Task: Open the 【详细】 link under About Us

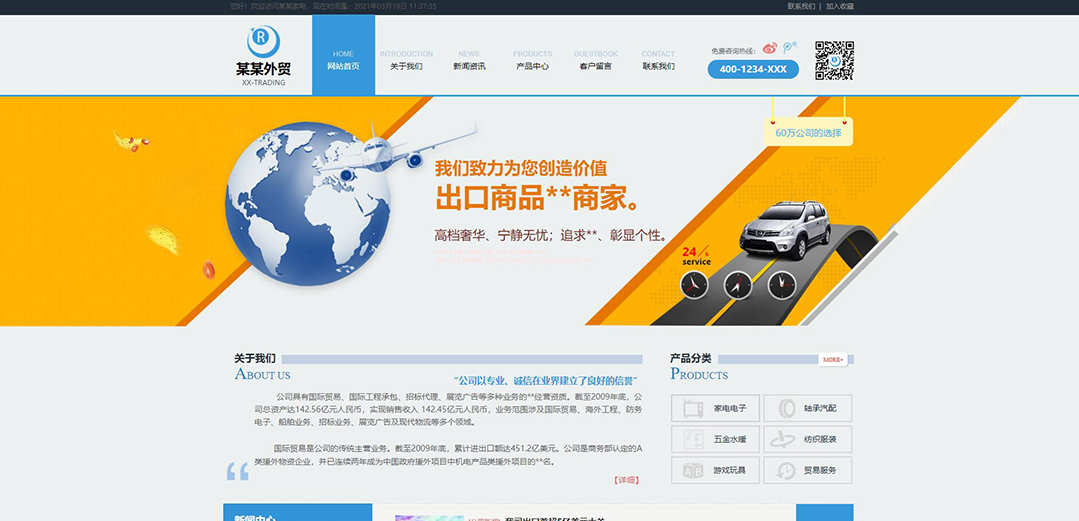Action: click(x=626, y=480)
